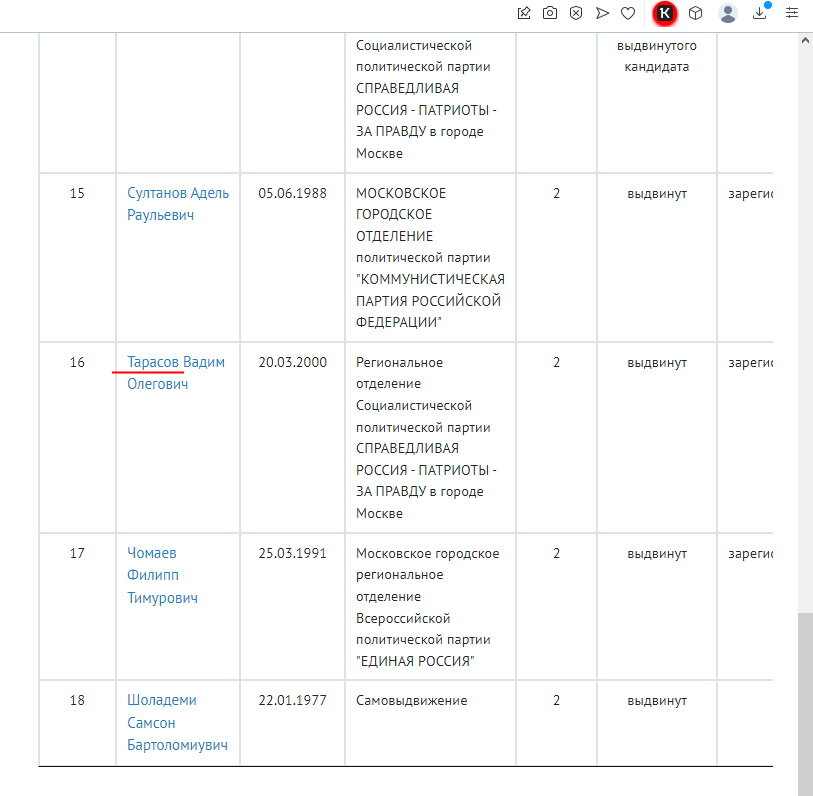This screenshot has height=796, width=813.
Task: Click "Региональное отделение" text in row 16
Action: [399, 373]
